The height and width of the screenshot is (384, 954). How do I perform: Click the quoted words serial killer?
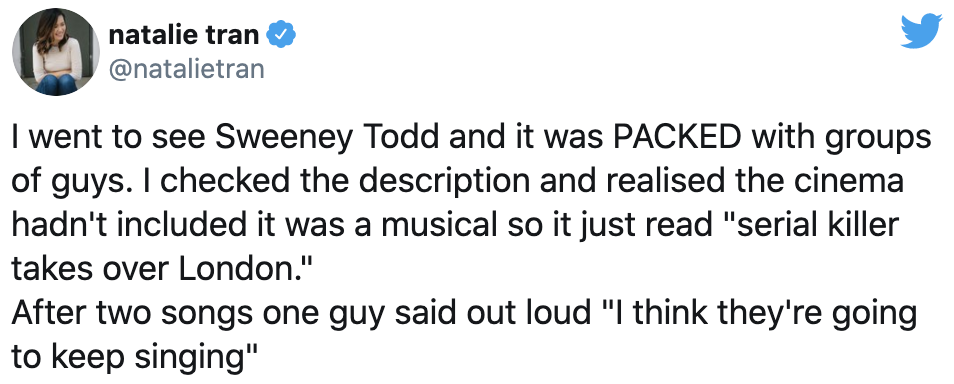point(815,225)
